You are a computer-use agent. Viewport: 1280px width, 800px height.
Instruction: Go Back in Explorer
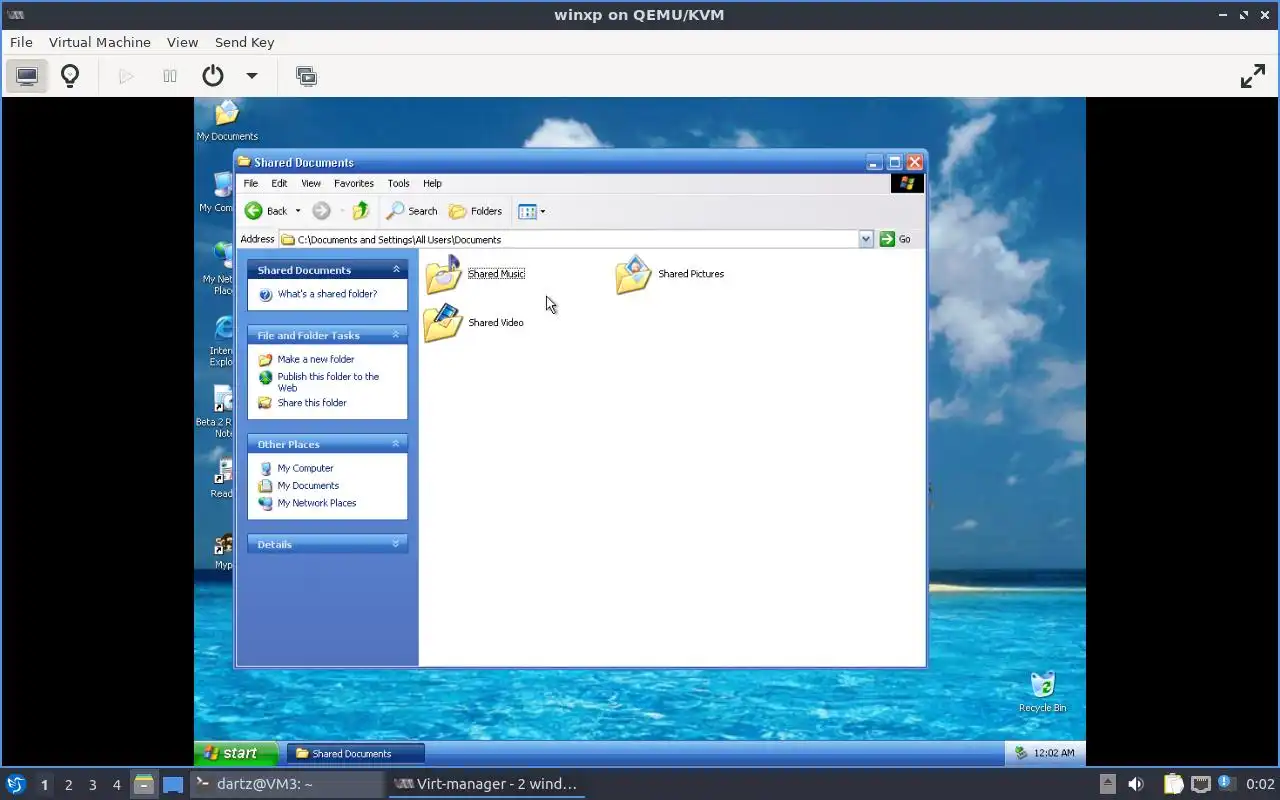(x=266, y=211)
